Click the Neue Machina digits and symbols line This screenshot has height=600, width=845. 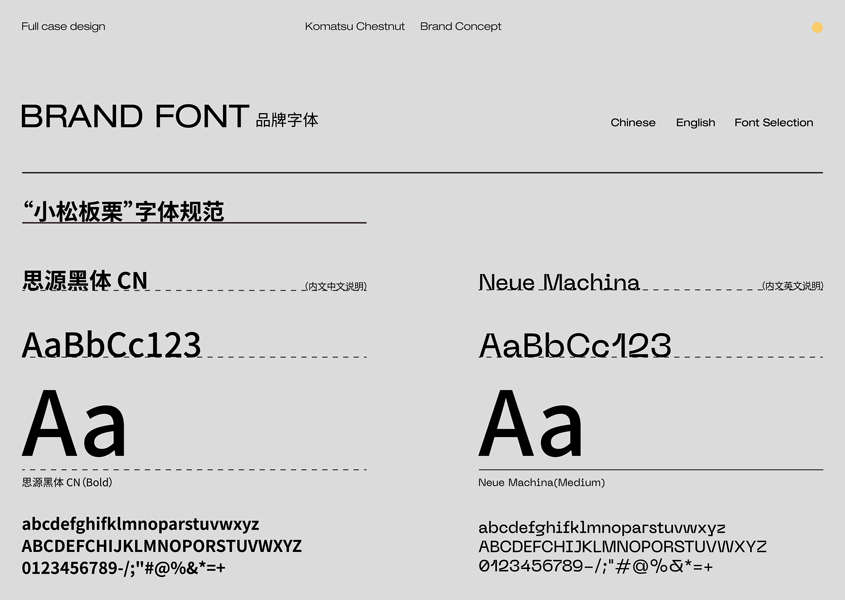(x=595, y=566)
